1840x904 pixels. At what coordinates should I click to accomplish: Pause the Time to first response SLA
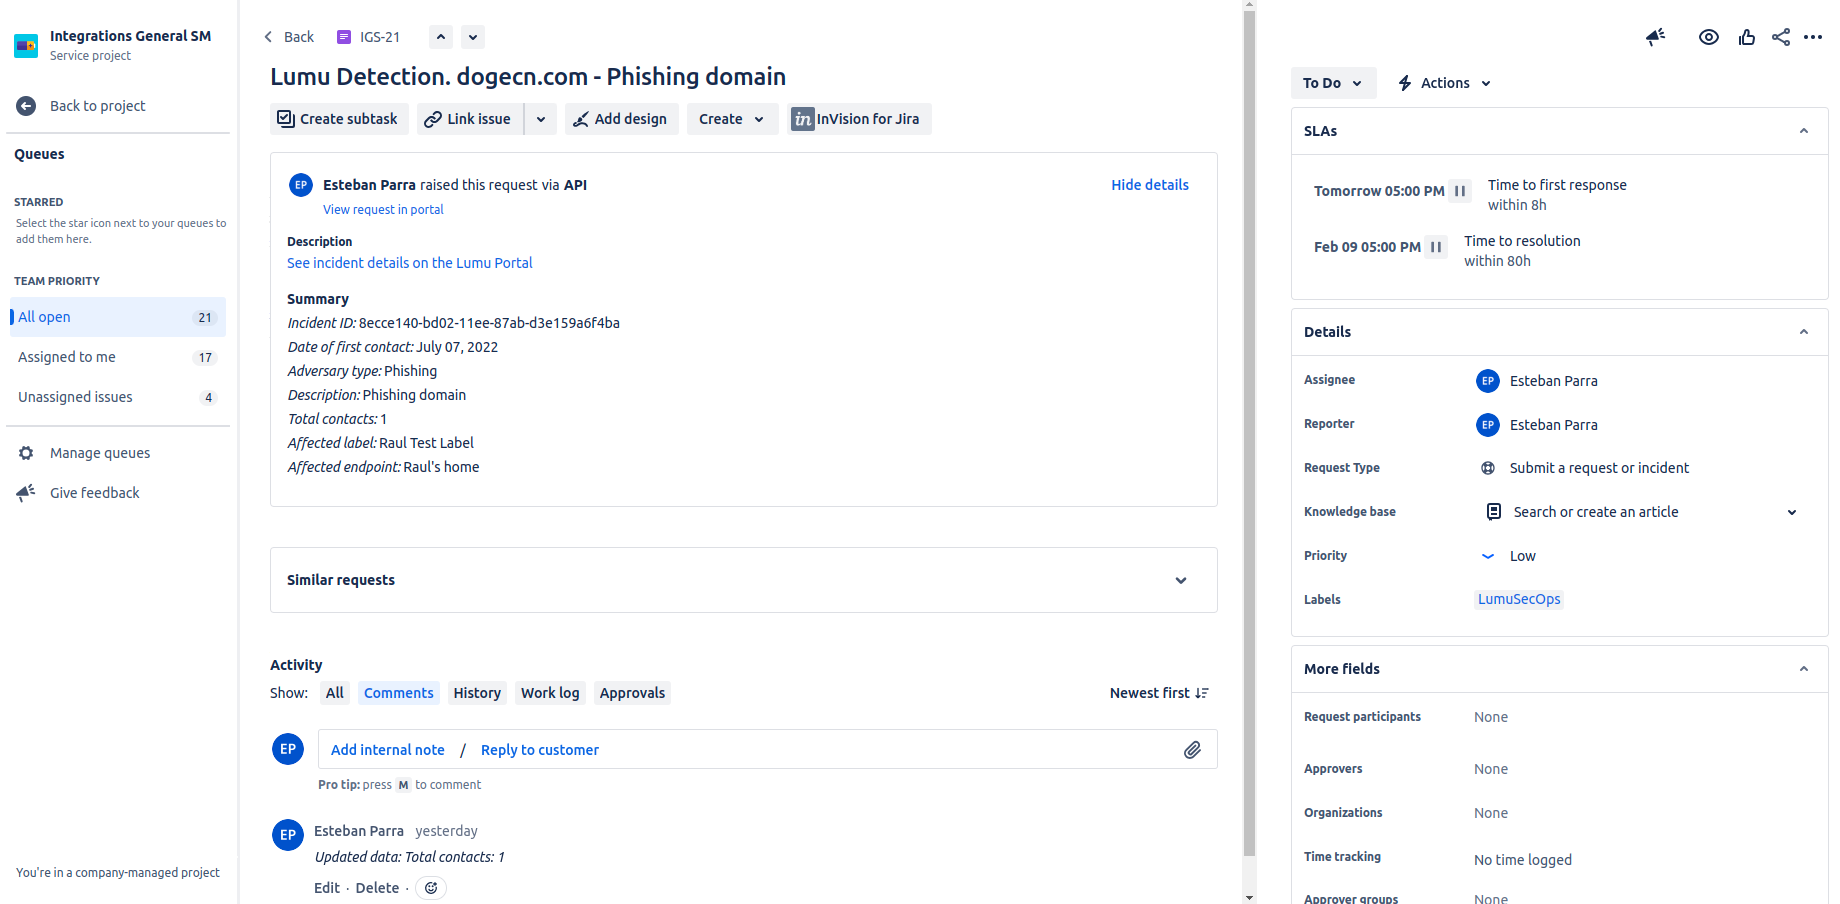tap(1460, 191)
